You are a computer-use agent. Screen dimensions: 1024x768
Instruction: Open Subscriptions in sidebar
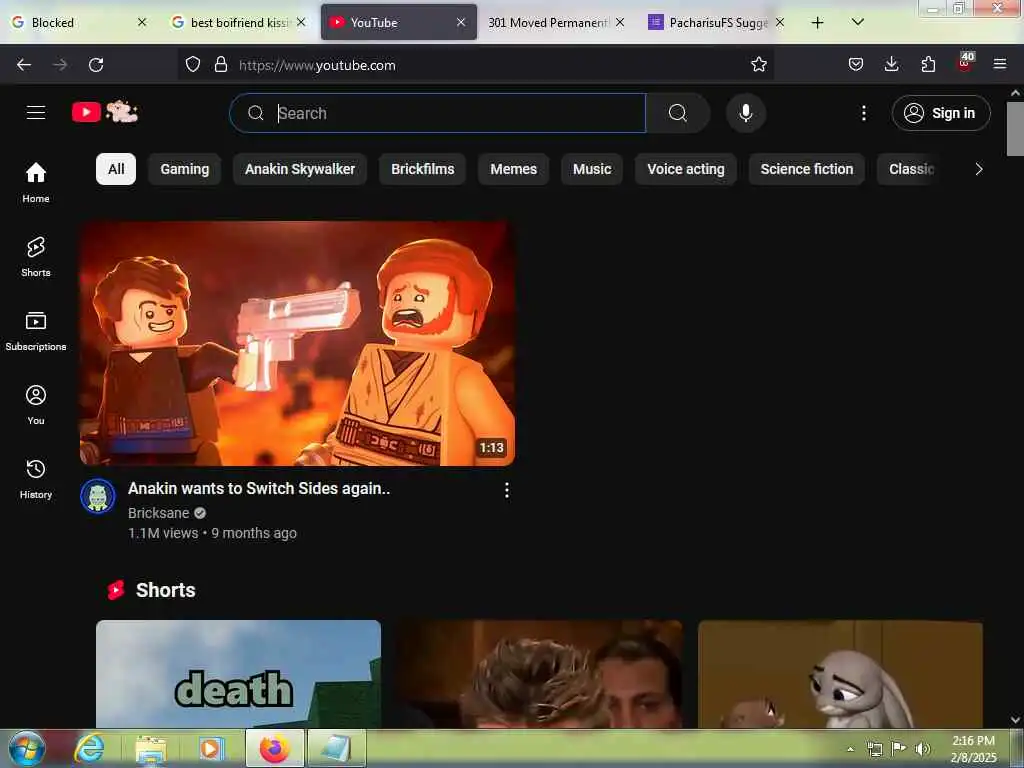[x=36, y=331]
